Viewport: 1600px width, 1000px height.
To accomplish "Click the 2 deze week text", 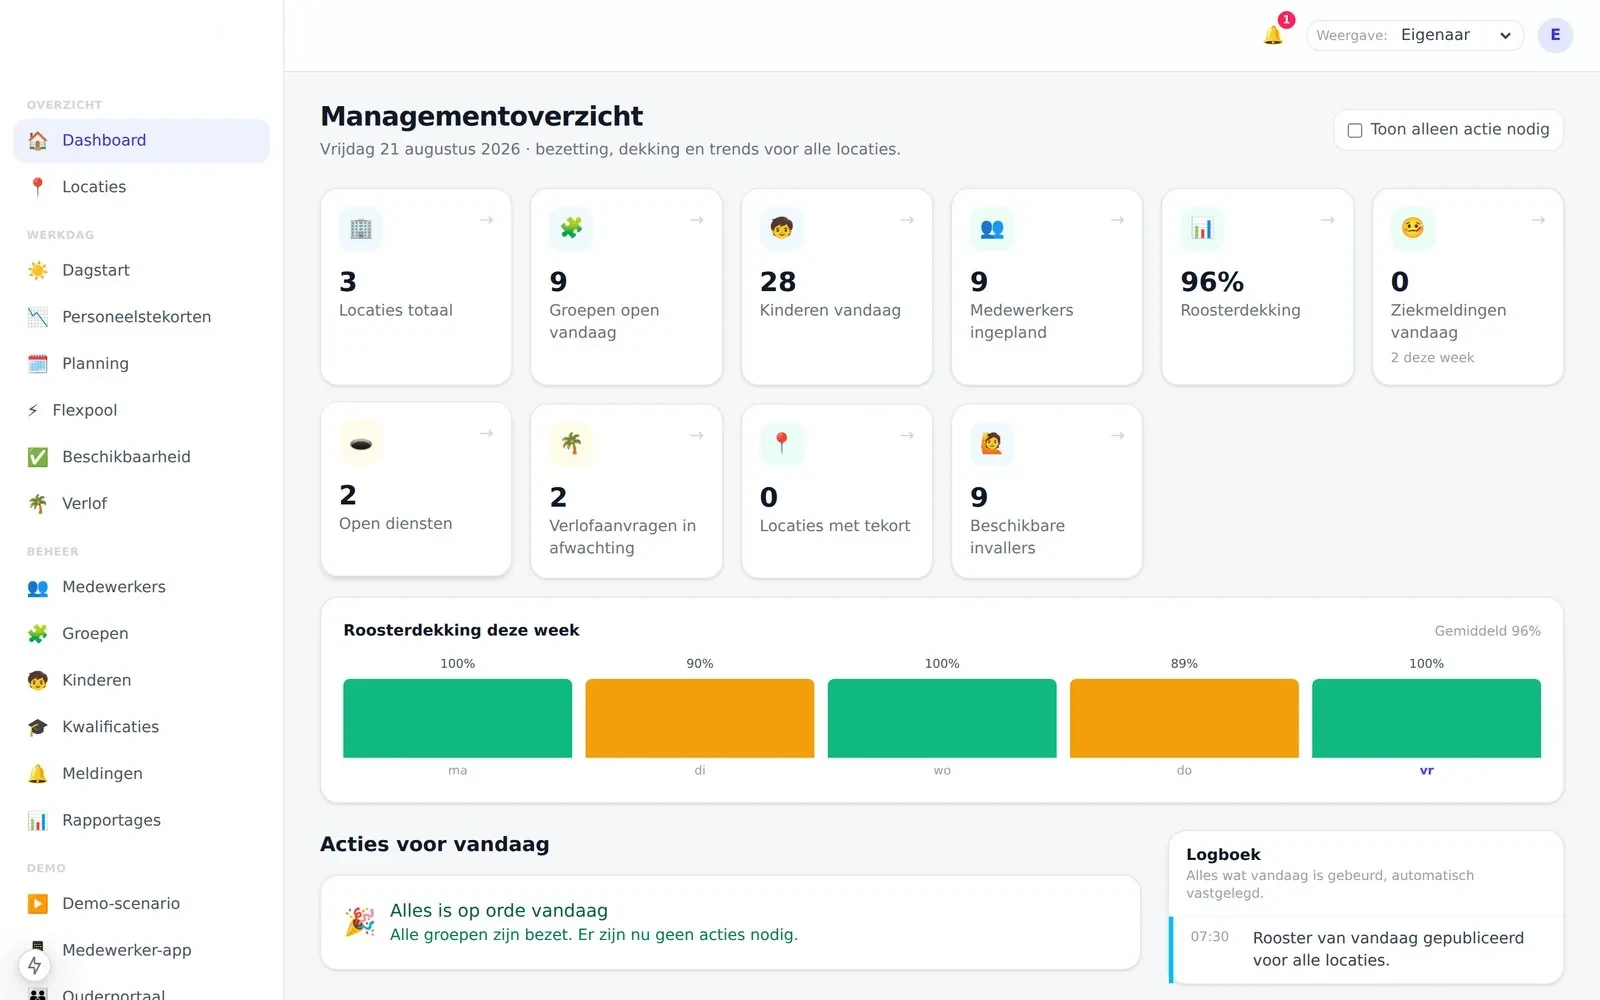I will 1432,358.
